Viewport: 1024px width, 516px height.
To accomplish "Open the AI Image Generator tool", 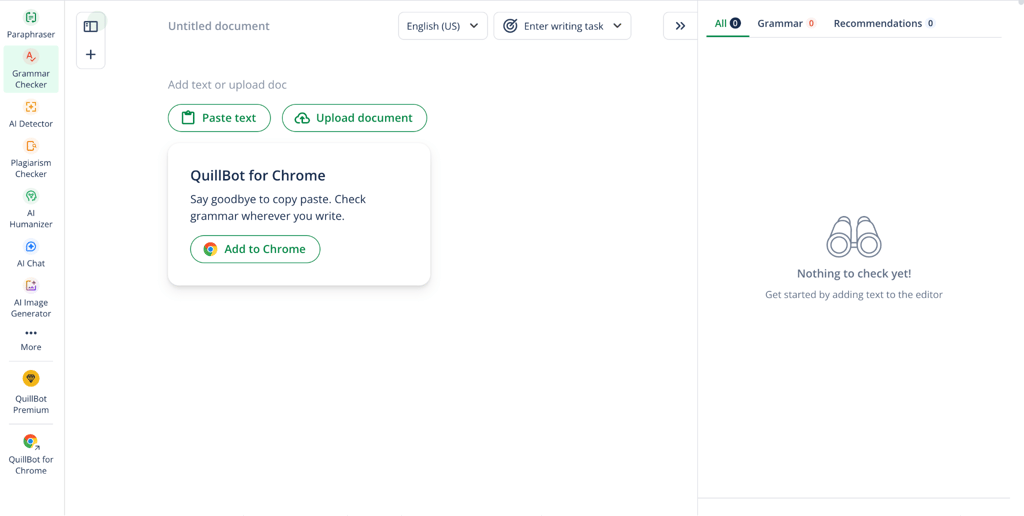I will tap(31, 298).
